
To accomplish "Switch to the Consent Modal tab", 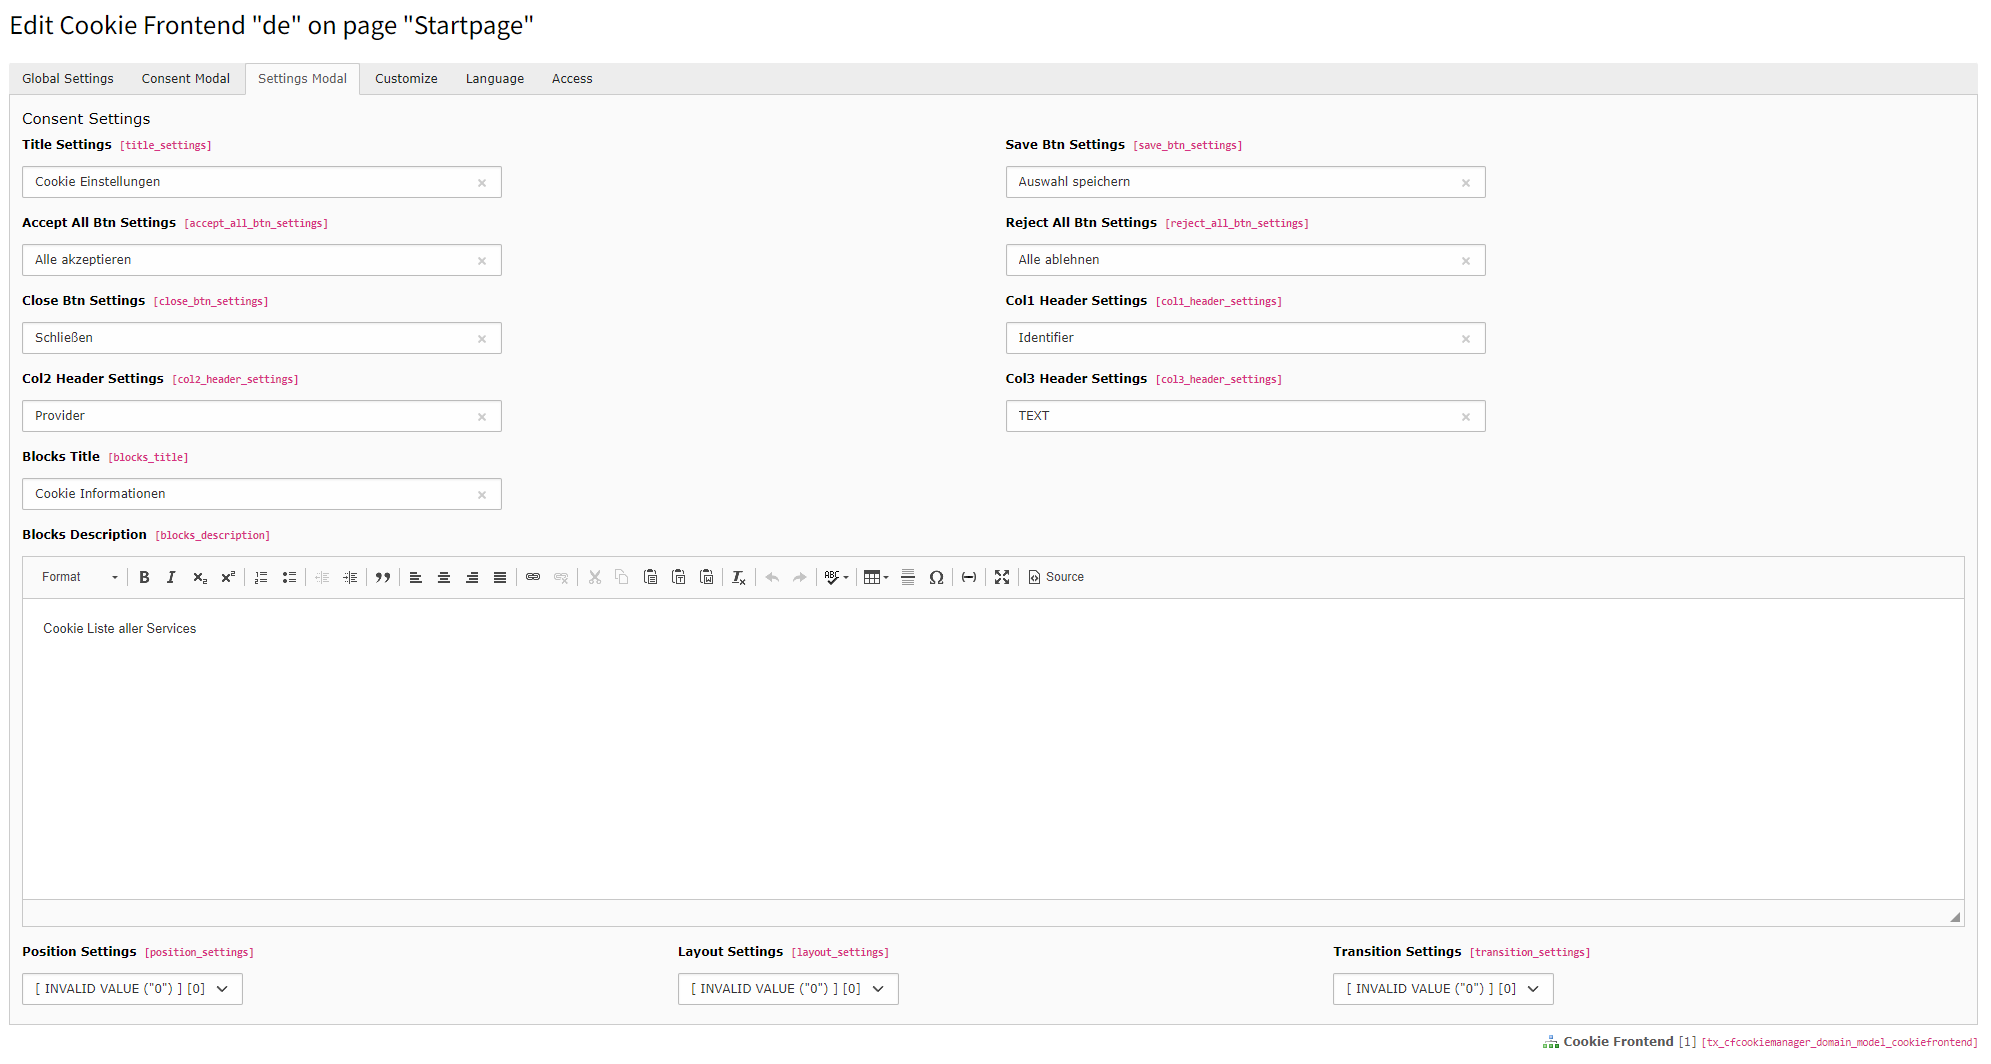I will [x=185, y=79].
